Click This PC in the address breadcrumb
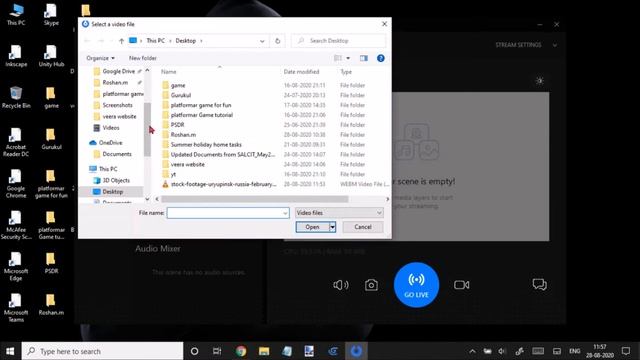 (156, 41)
